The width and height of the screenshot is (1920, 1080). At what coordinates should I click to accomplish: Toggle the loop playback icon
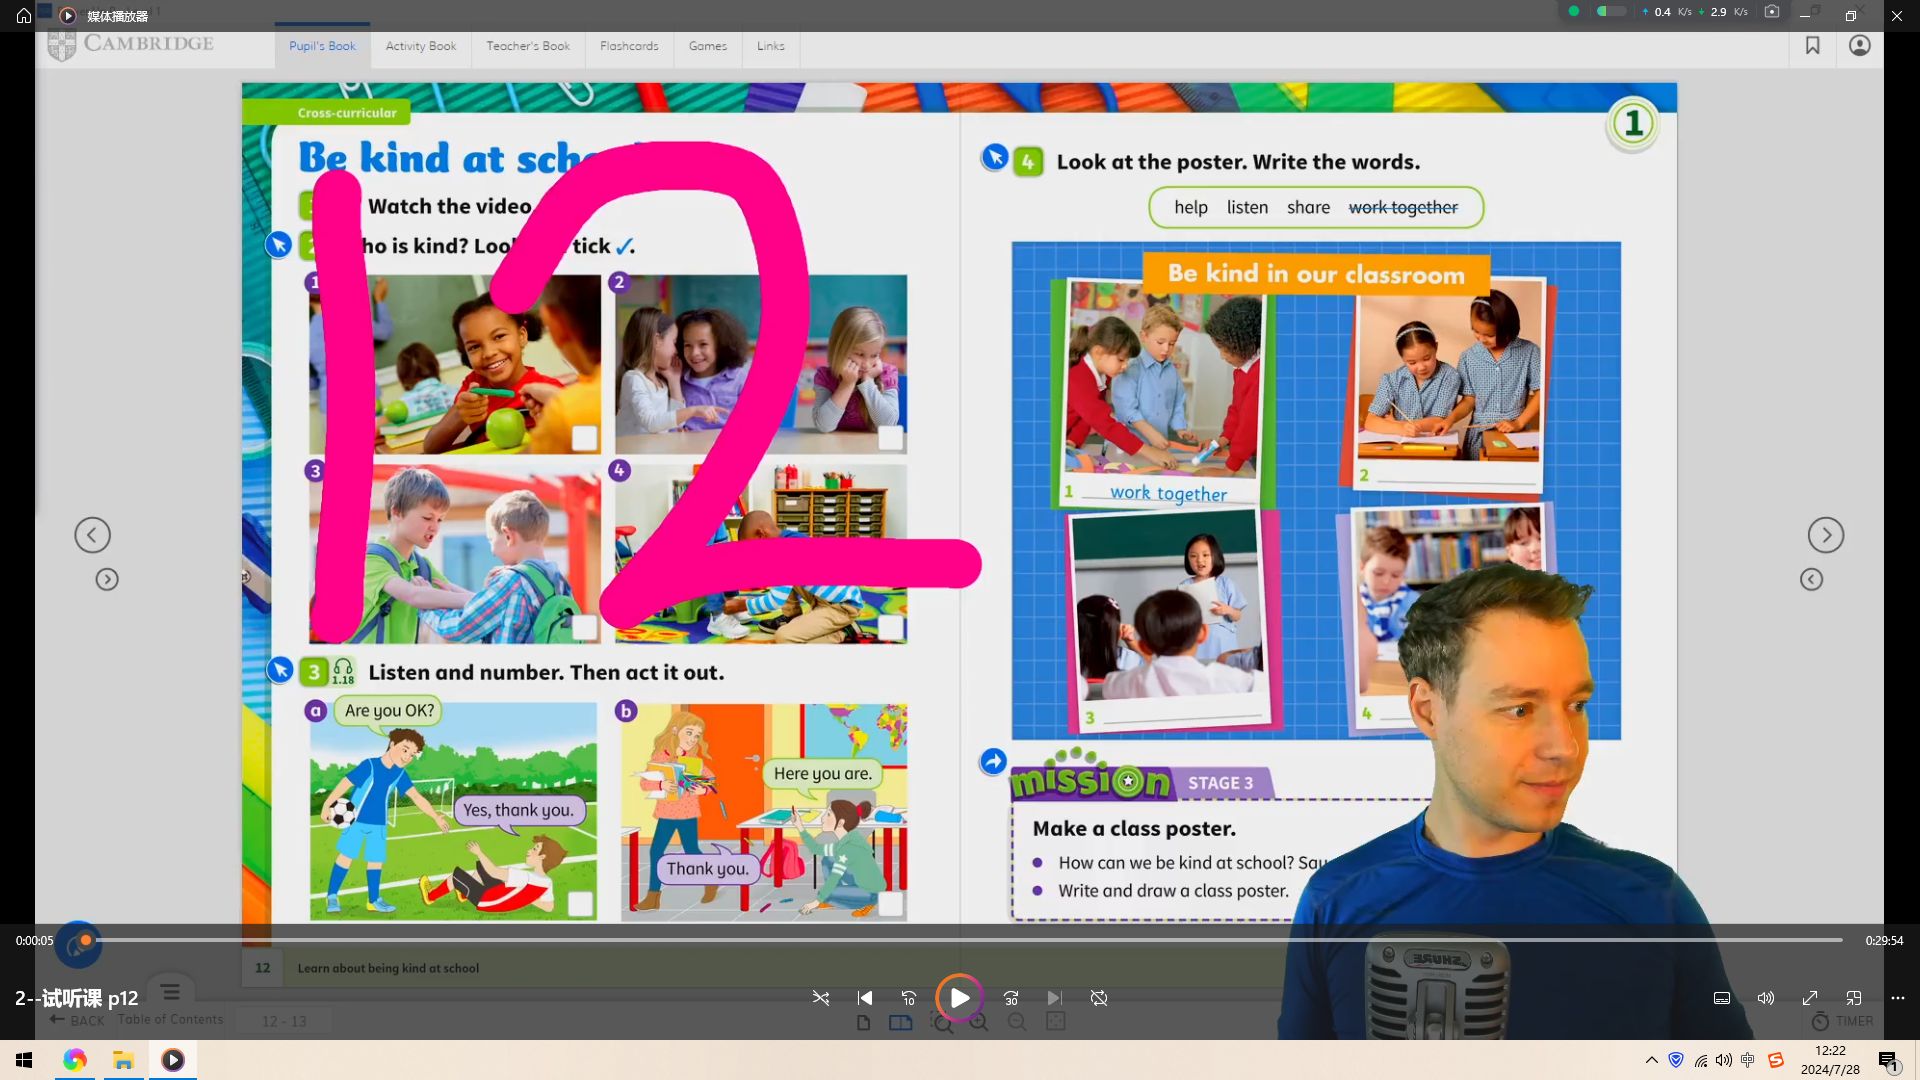[1098, 997]
